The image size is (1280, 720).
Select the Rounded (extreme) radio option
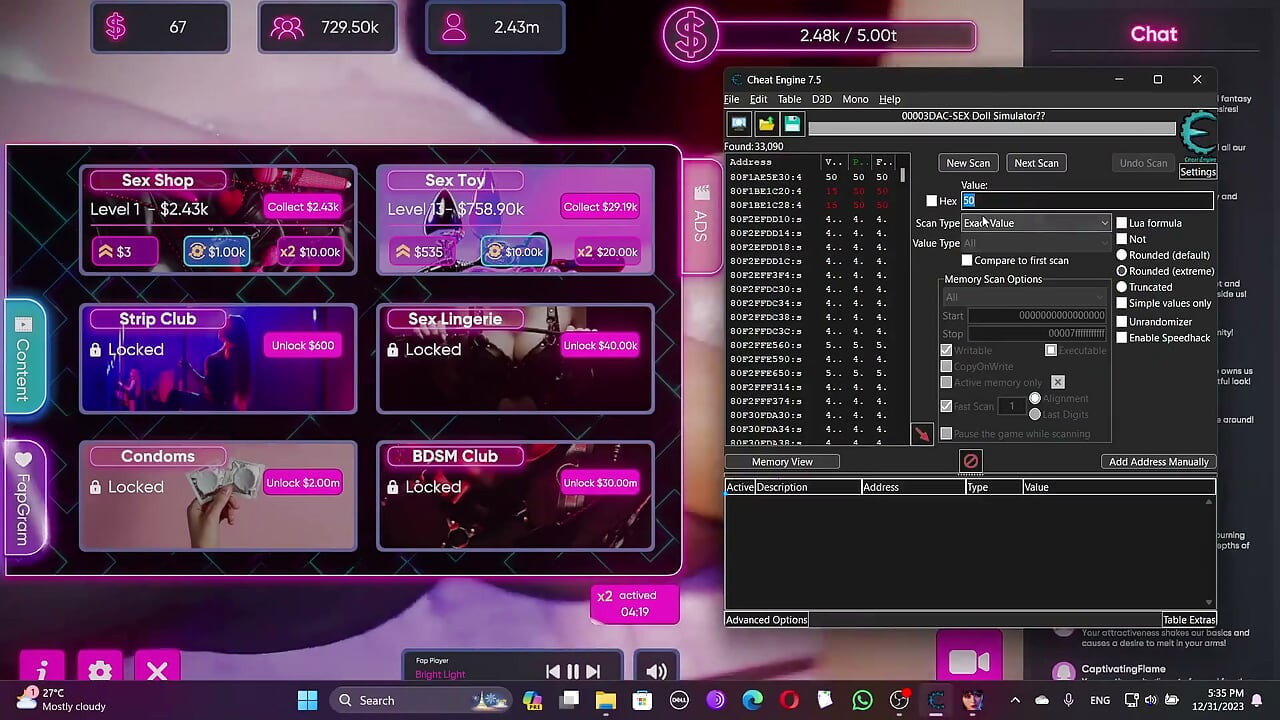(1122, 271)
